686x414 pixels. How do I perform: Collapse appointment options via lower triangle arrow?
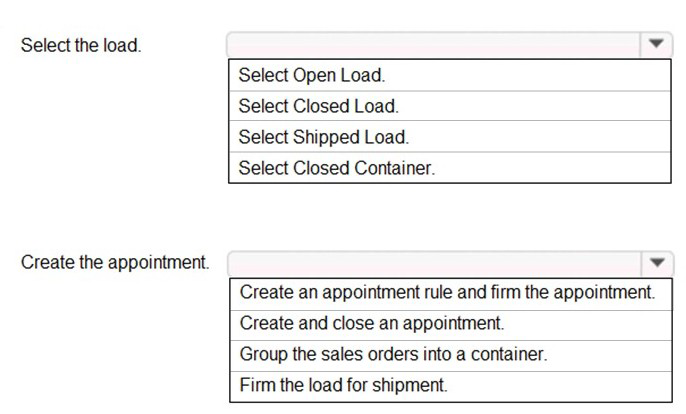click(657, 263)
